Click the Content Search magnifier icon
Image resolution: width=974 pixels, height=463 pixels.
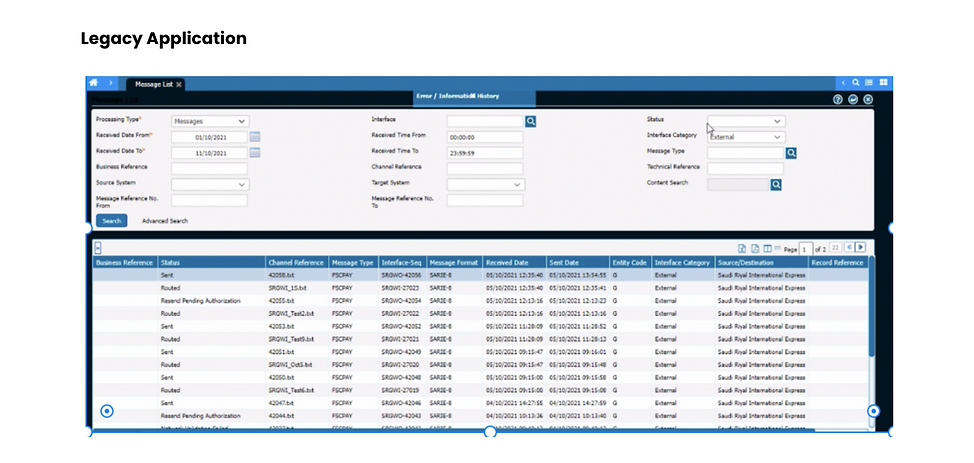click(x=776, y=185)
